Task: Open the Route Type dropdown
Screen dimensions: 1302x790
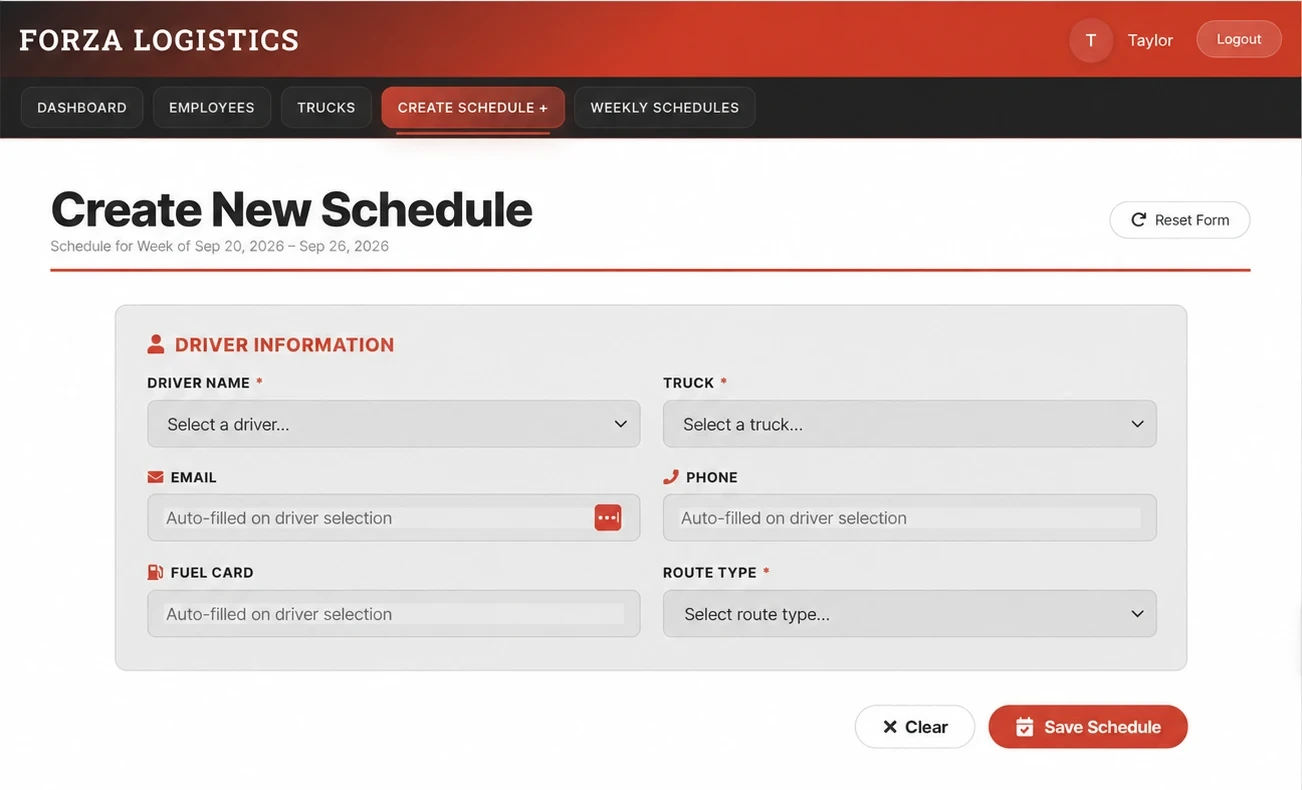Action: 909,614
